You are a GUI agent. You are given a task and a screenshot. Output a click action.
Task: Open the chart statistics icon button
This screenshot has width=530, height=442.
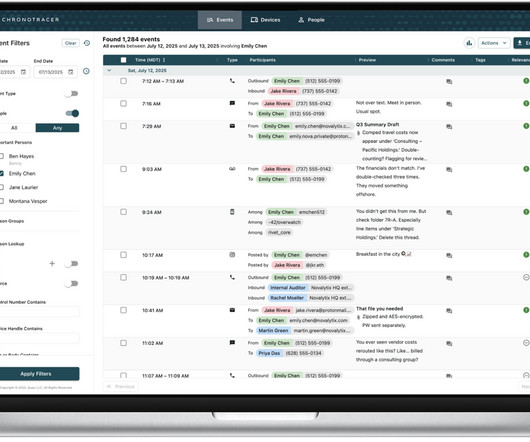(x=469, y=43)
